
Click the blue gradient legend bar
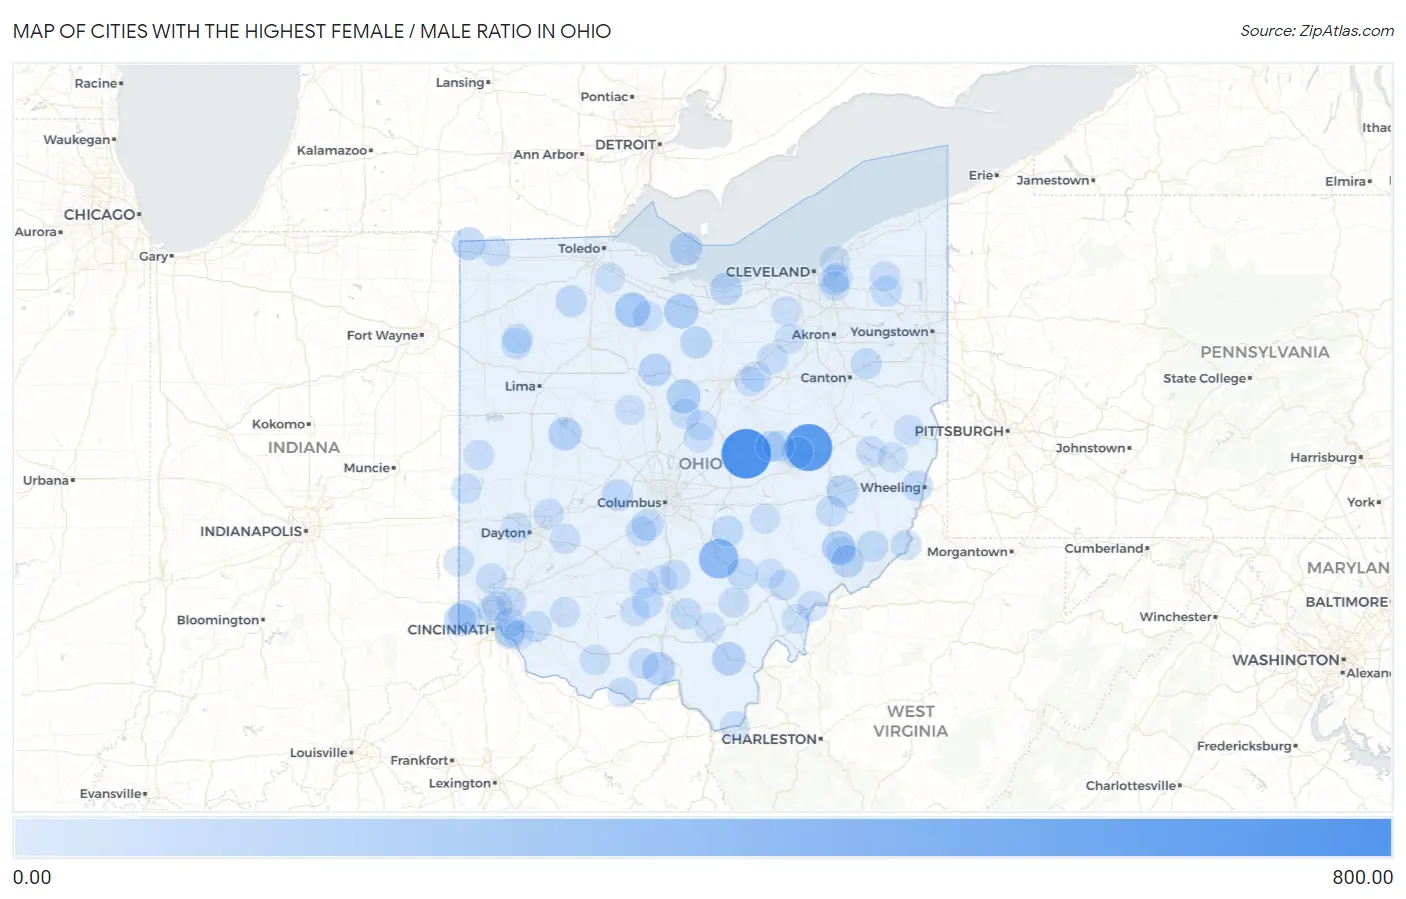(703, 838)
